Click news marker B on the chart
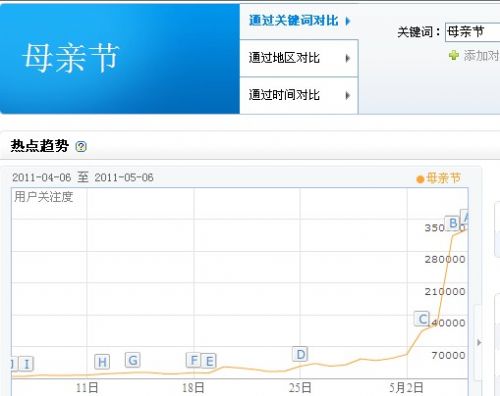500x396 pixels. tap(453, 223)
